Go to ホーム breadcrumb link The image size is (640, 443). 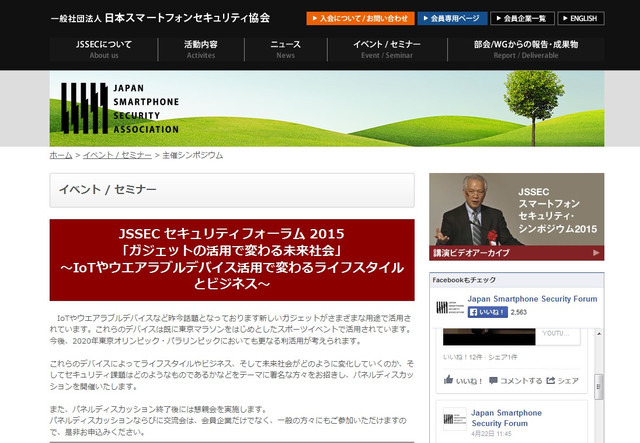61,155
